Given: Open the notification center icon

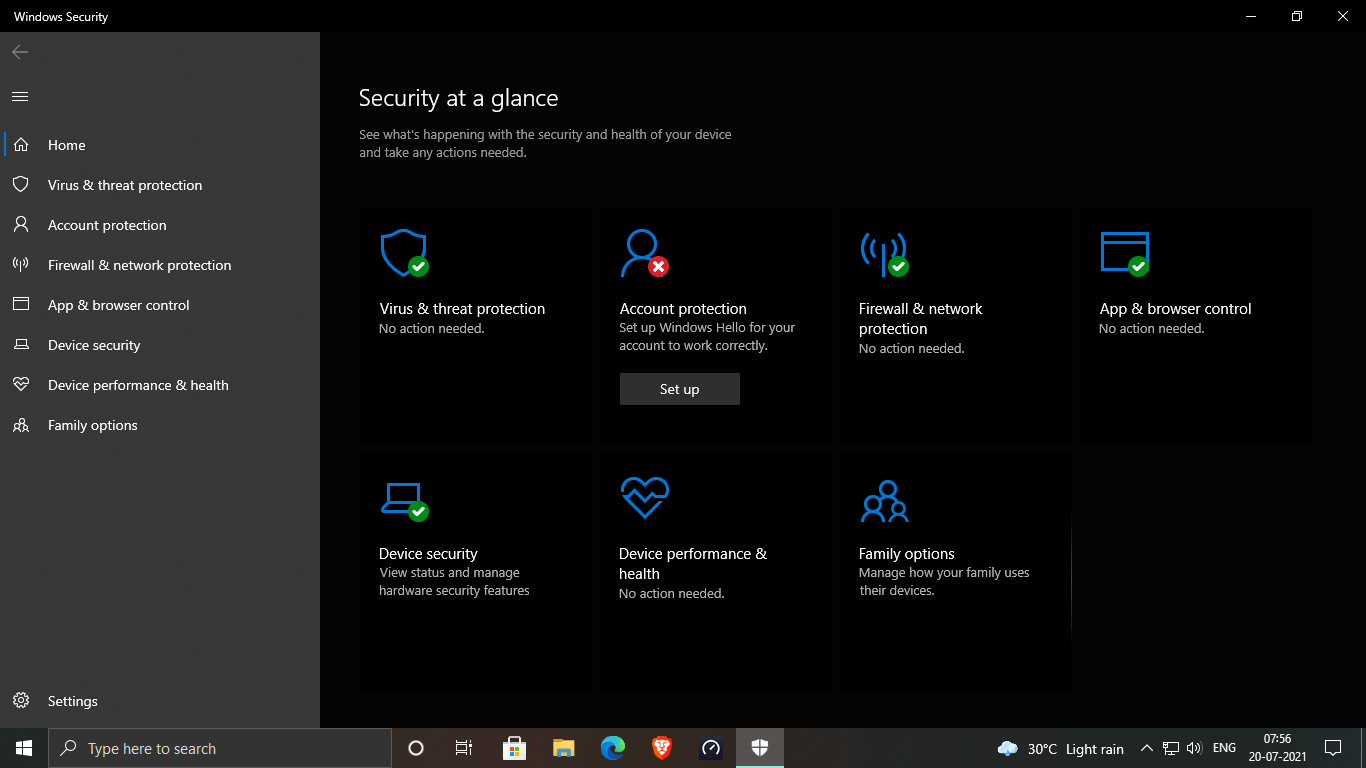Looking at the screenshot, I should [1333, 748].
